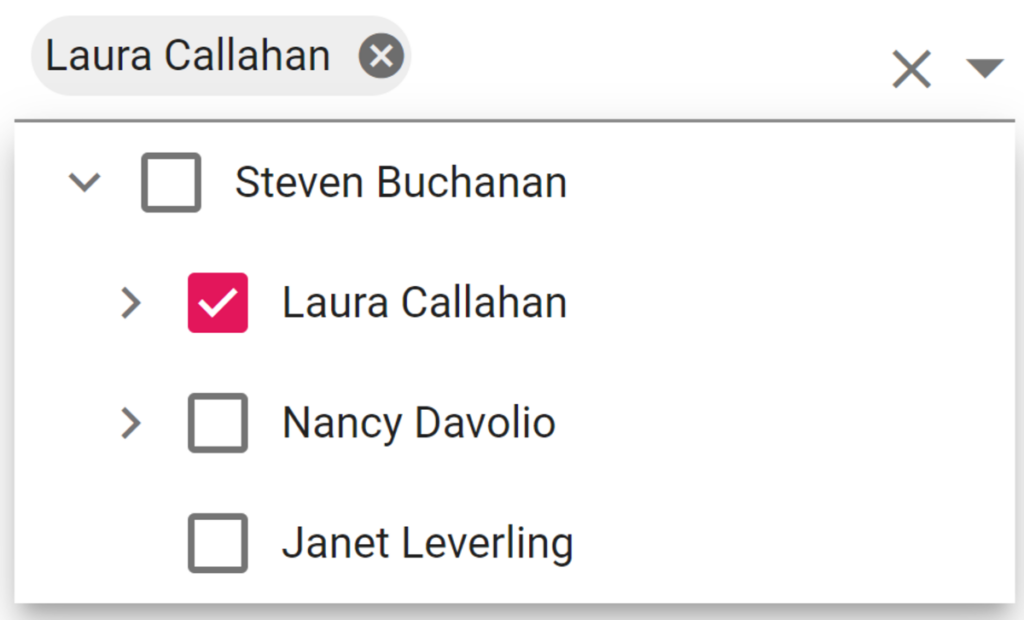The image size is (1024, 620).
Task: Click the chevron beside Laura Callahan
Action: [131, 303]
